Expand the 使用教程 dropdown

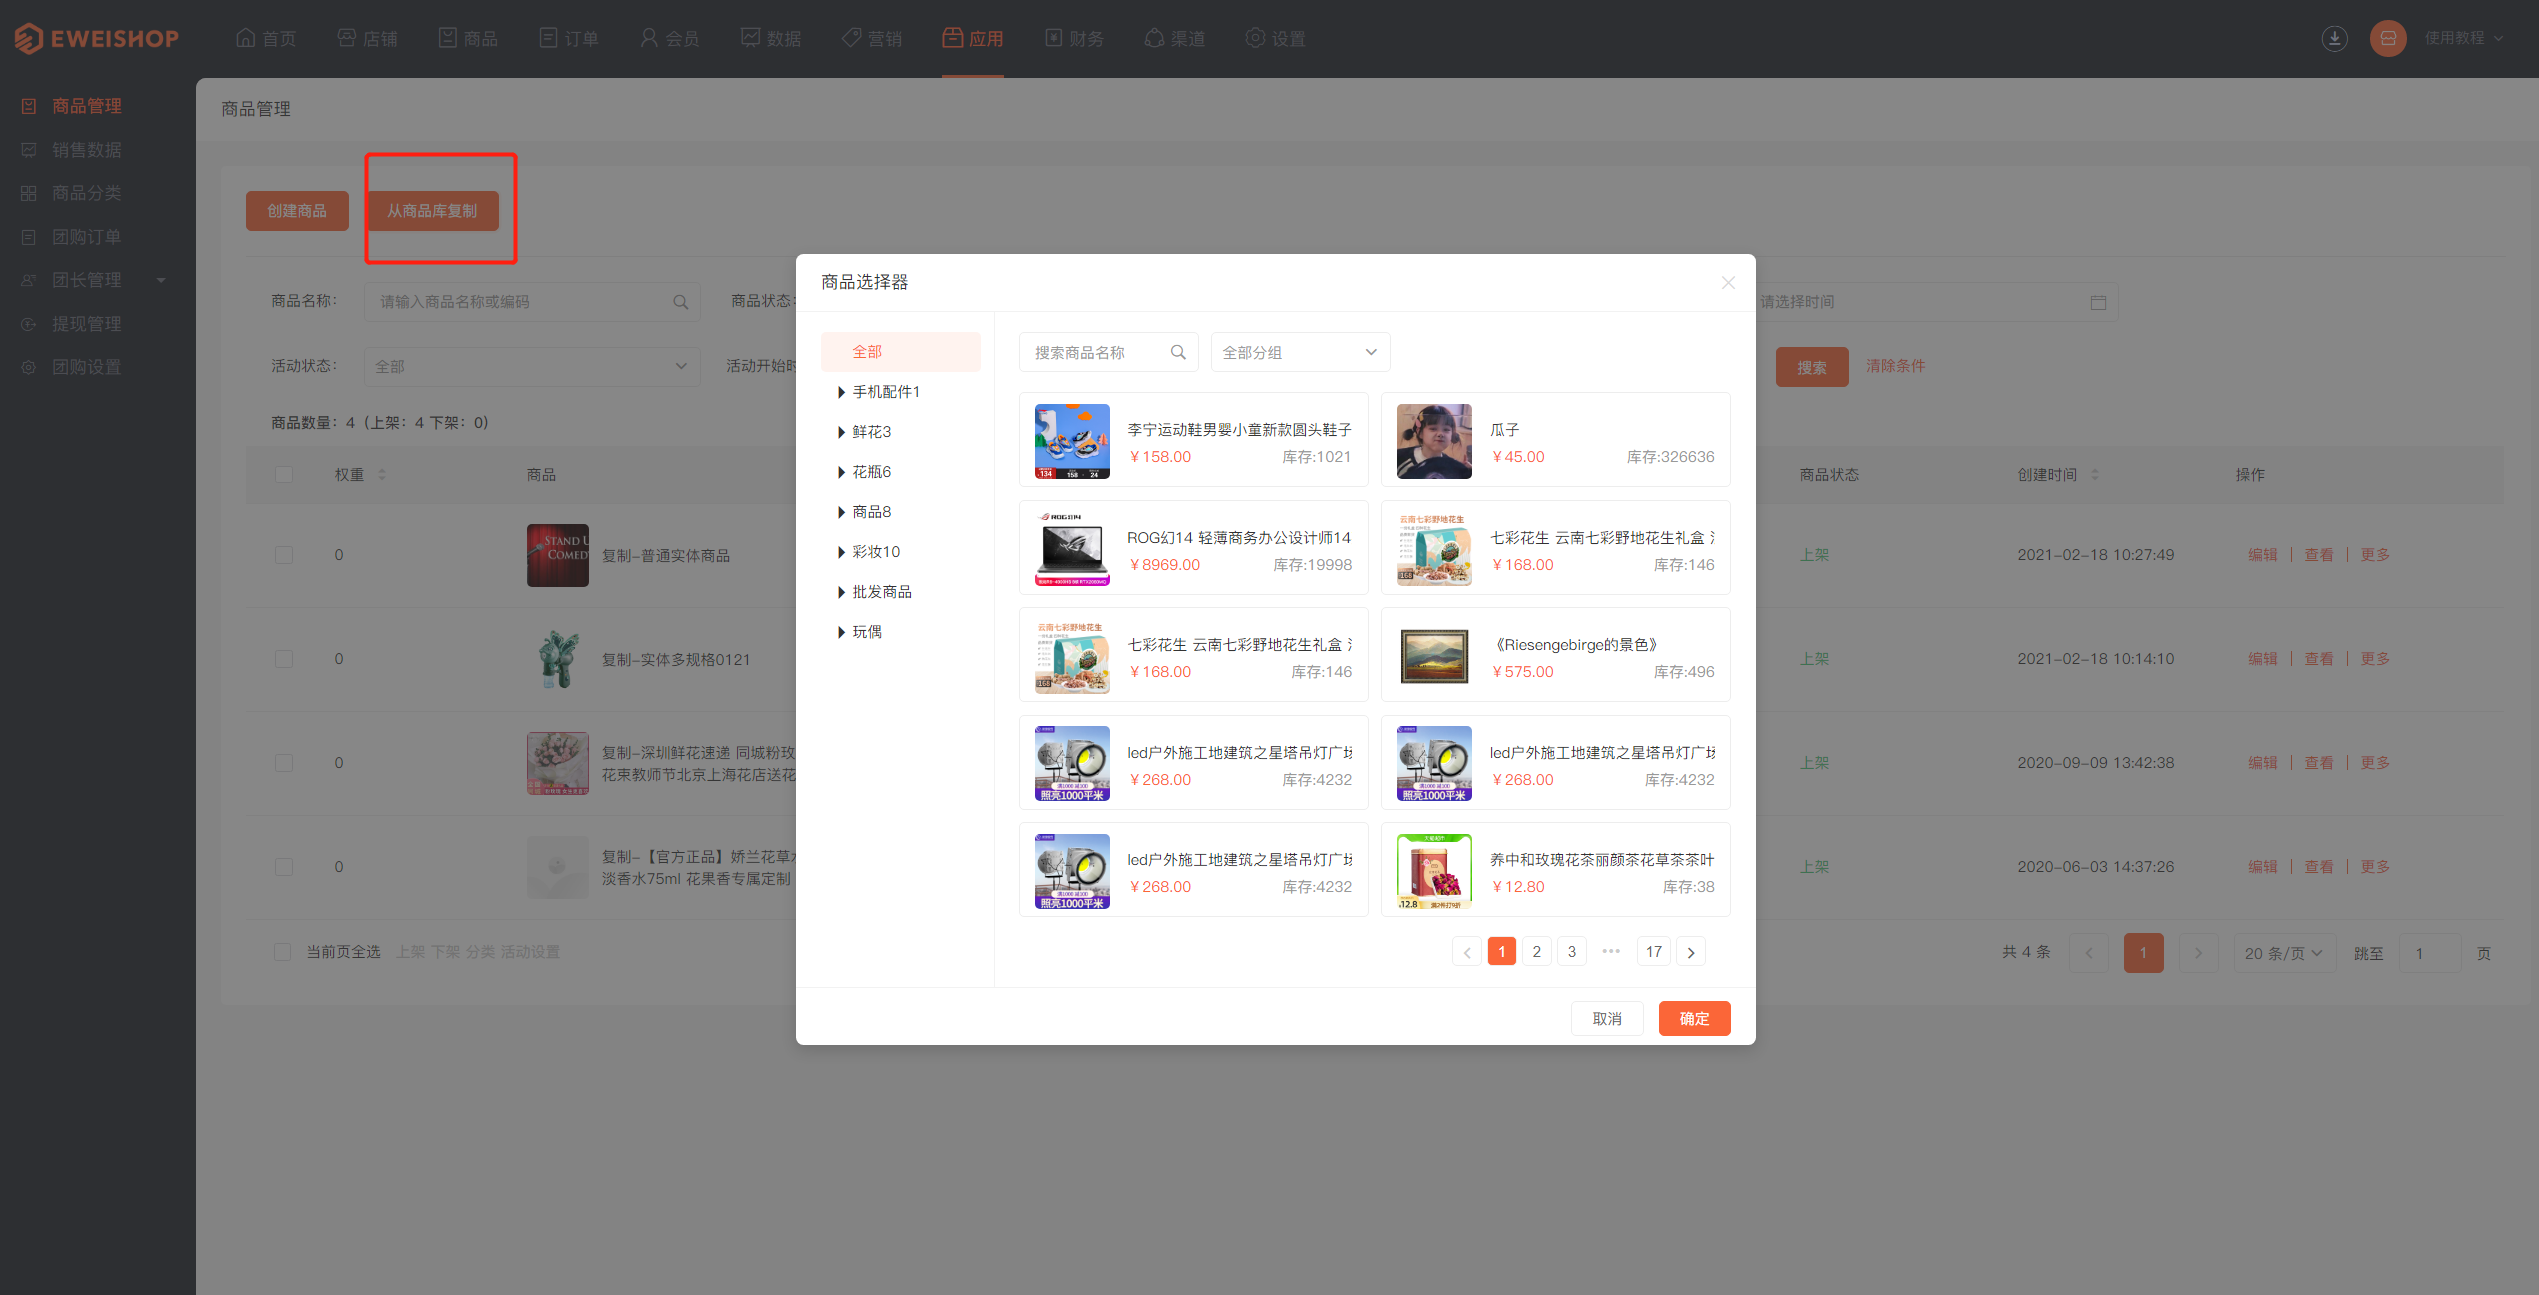point(2464,38)
